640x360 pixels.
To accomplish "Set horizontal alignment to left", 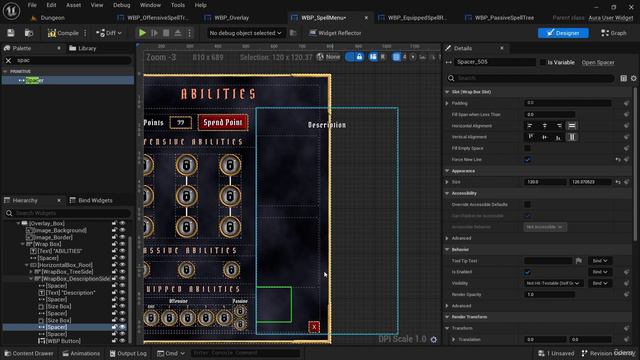I will coord(530,126).
